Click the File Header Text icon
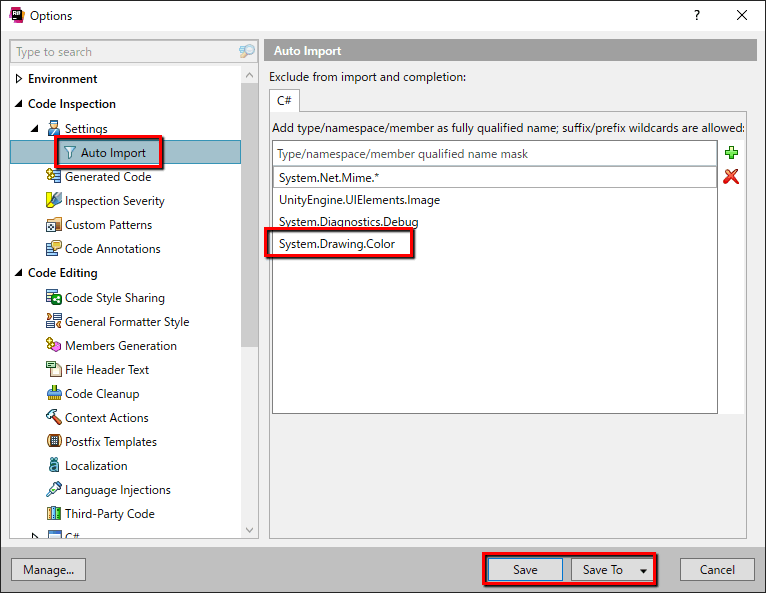Image resolution: width=766 pixels, height=593 pixels. click(x=53, y=369)
